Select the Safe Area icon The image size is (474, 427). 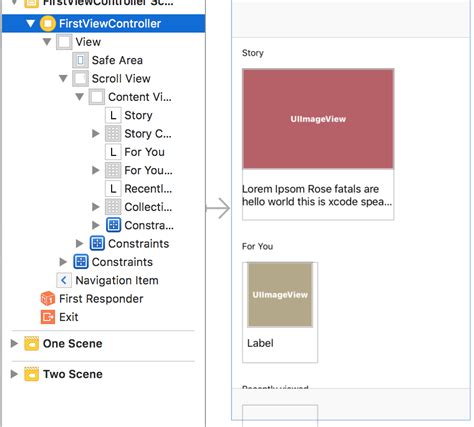[x=80, y=60]
